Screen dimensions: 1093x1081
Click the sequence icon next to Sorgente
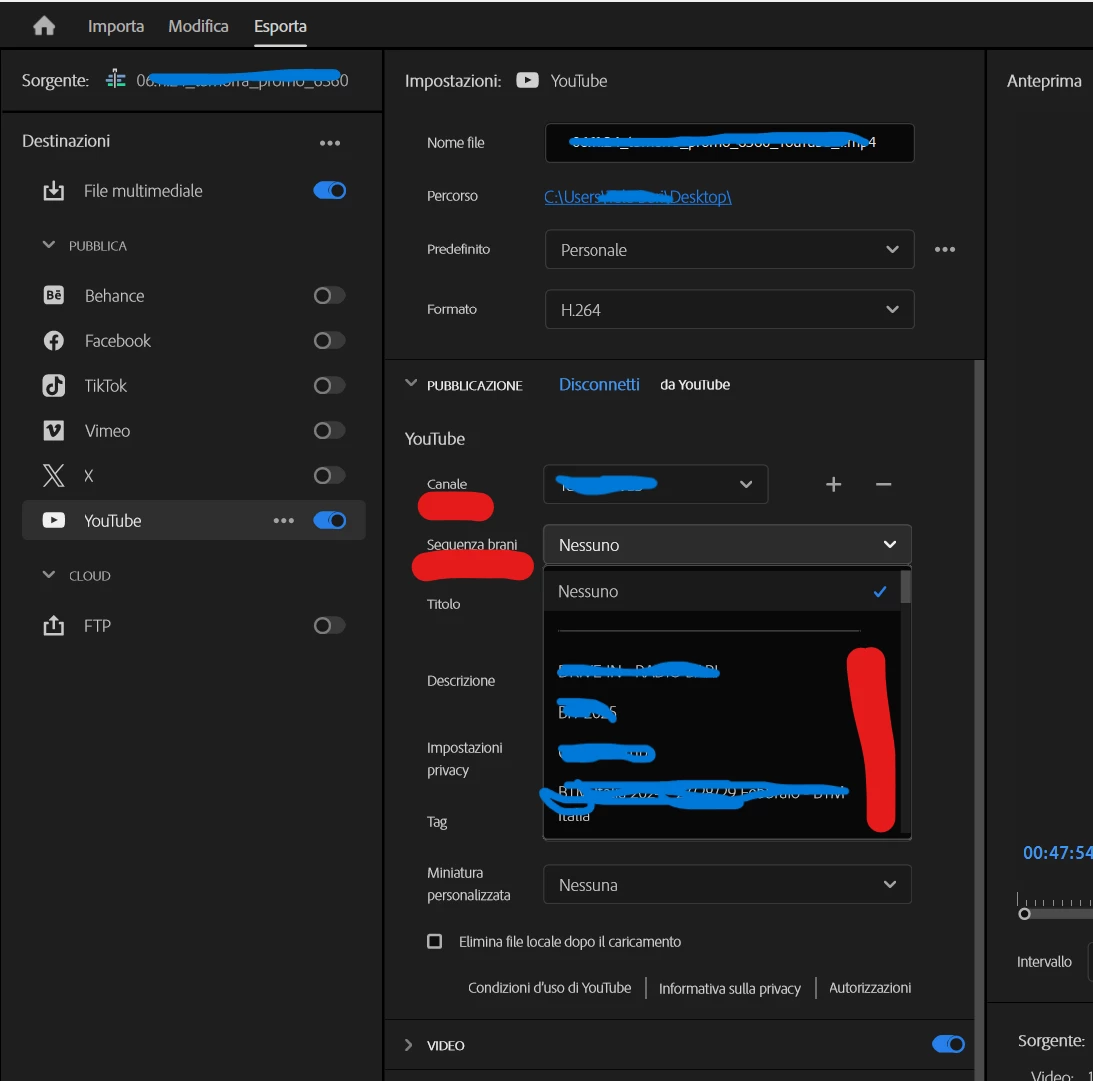[116, 80]
